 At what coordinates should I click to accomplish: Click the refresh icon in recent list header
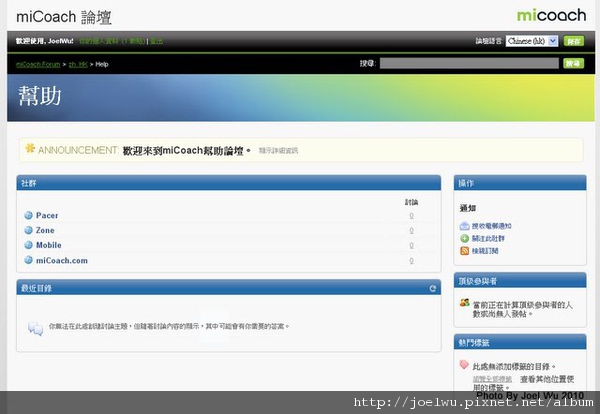point(433,288)
